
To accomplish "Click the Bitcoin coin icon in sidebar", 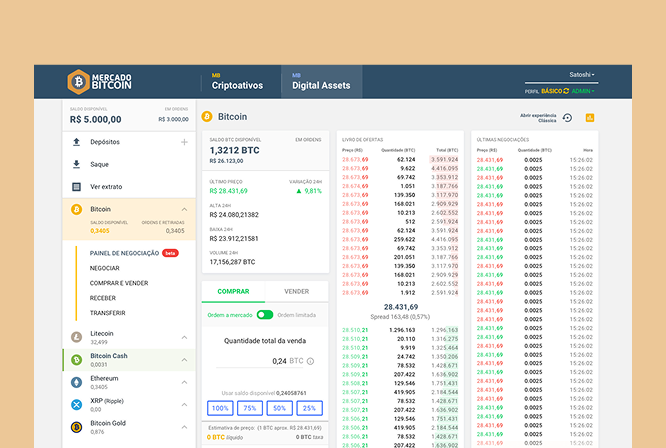I will click(x=76, y=209).
